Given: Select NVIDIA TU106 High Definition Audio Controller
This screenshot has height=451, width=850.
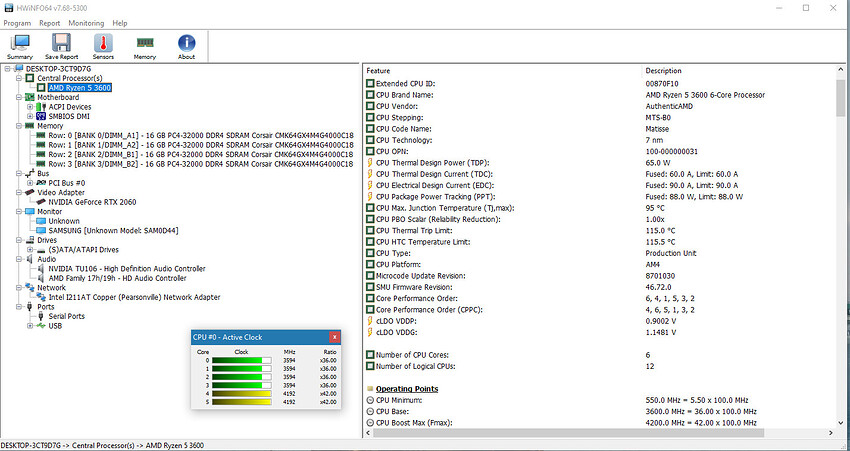Looking at the screenshot, I should point(127,269).
